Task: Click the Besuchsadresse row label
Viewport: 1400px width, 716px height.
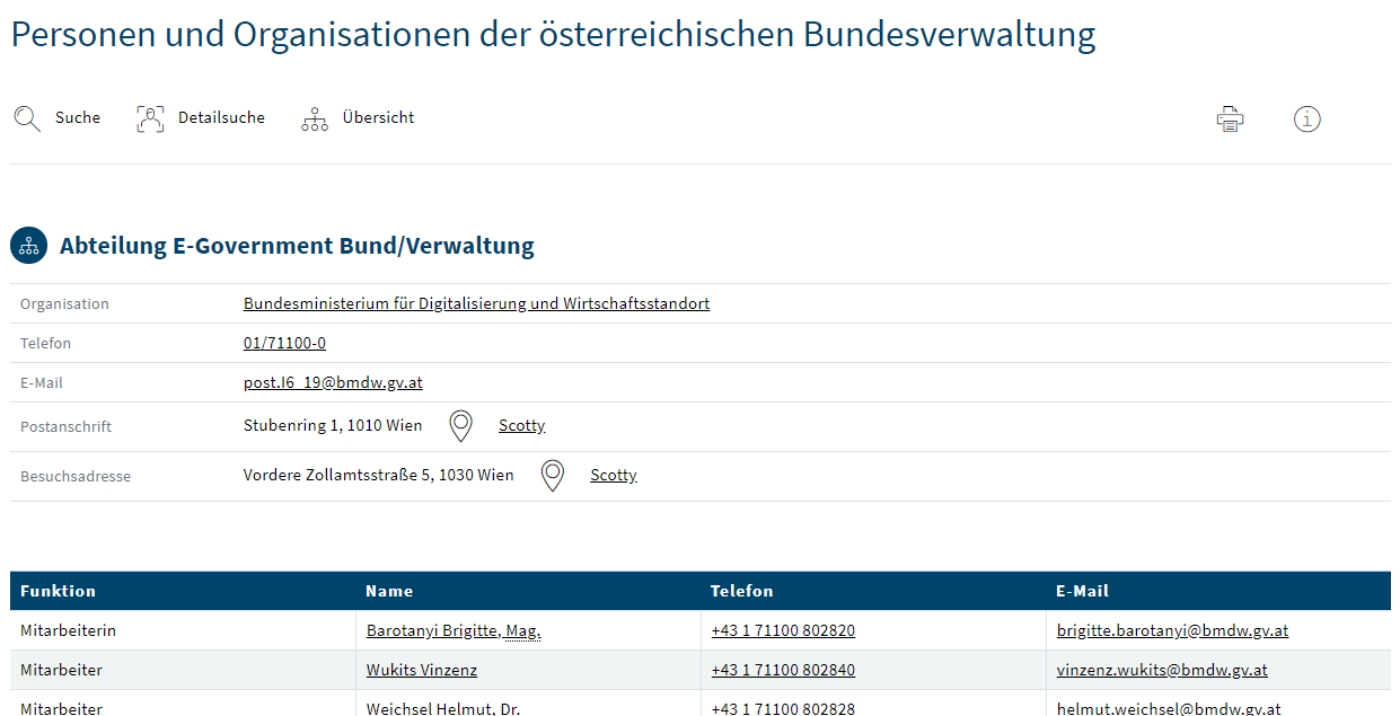Action: click(x=75, y=476)
